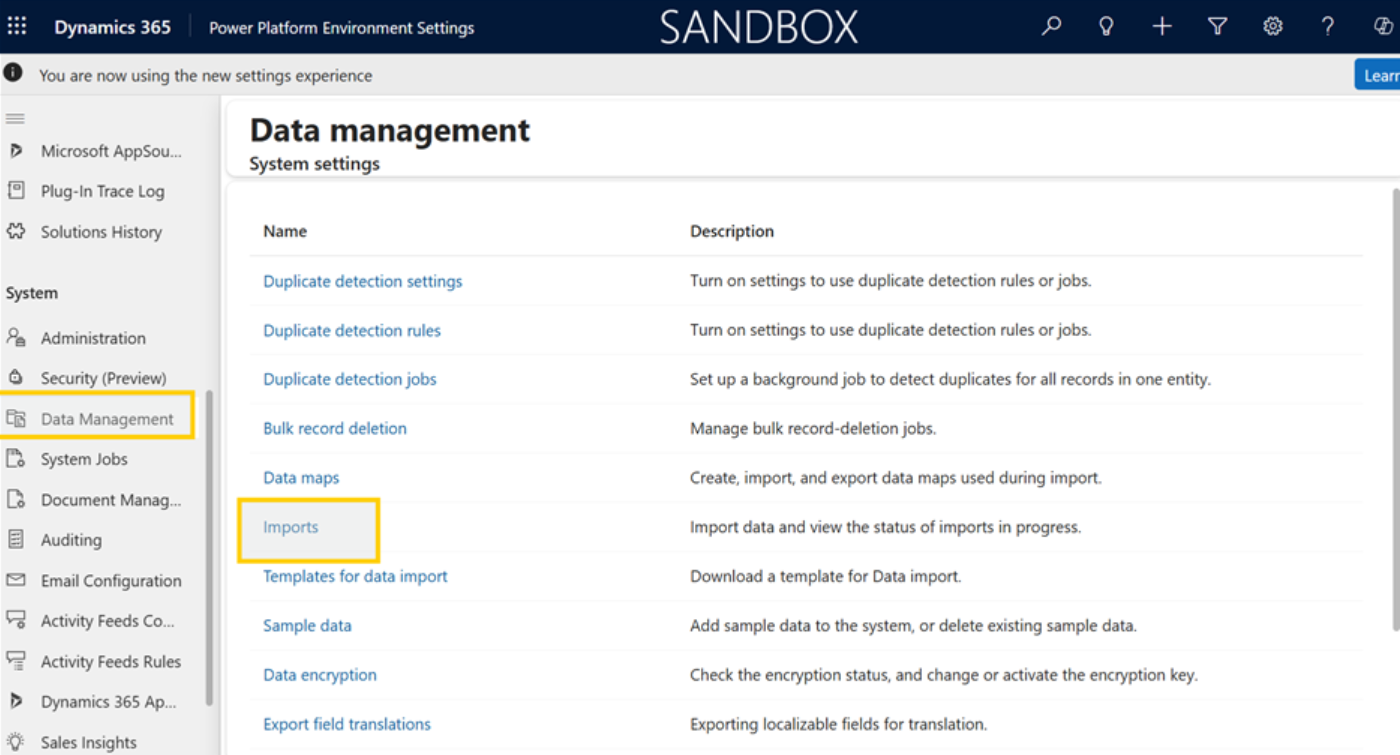The width and height of the screenshot is (1400, 755).
Task: Click the Document Management icon
Action: coord(15,499)
